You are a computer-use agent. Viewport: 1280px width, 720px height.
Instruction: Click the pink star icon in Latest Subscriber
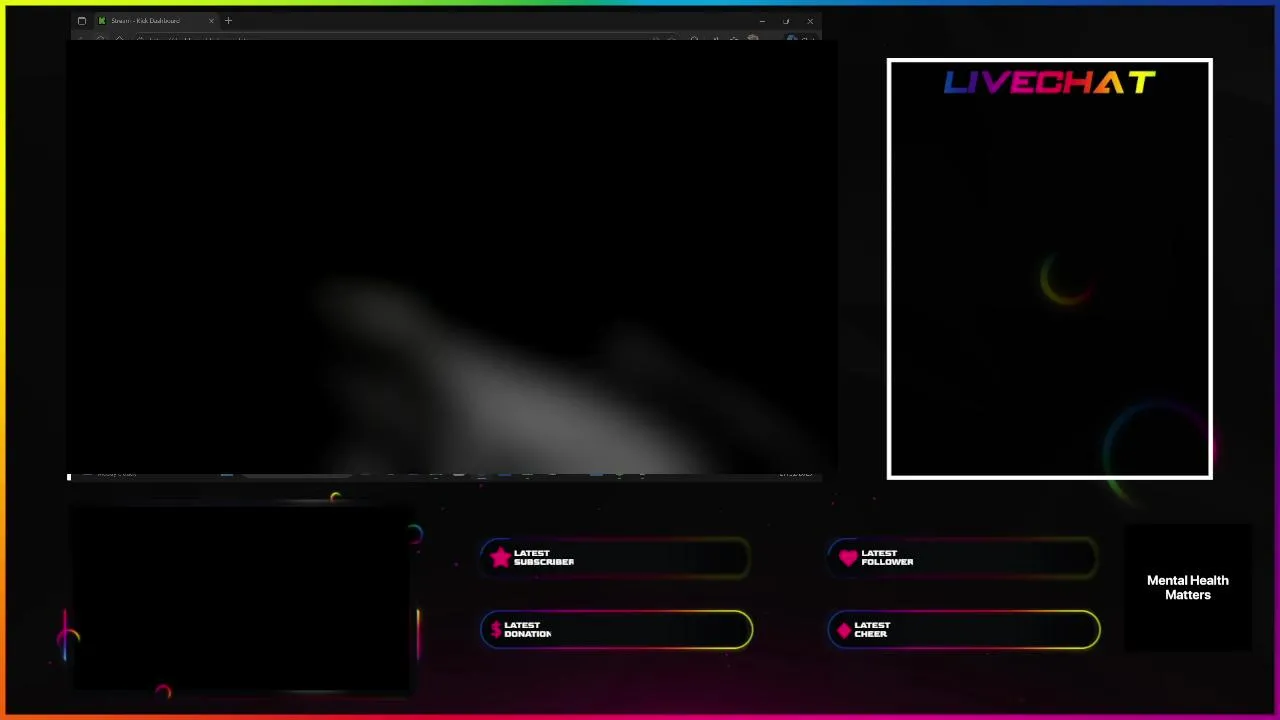pyautogui.click(x=500, y=558)
